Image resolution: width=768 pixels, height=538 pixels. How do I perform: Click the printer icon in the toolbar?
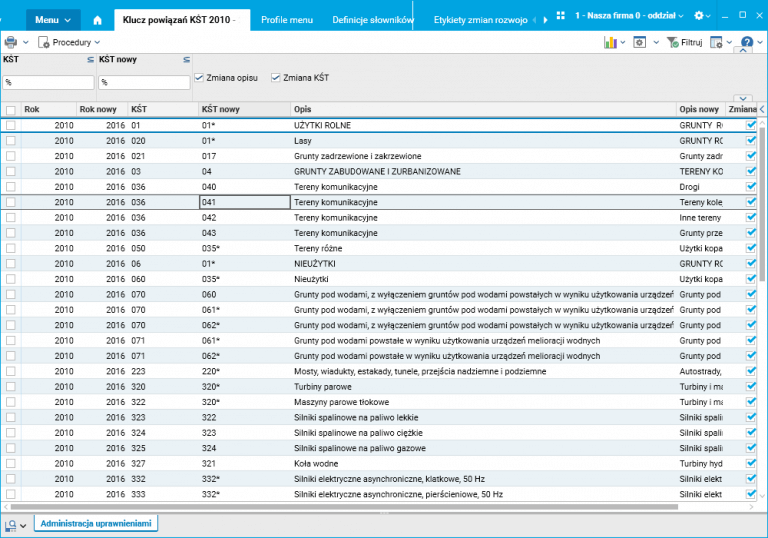point(10,43)
